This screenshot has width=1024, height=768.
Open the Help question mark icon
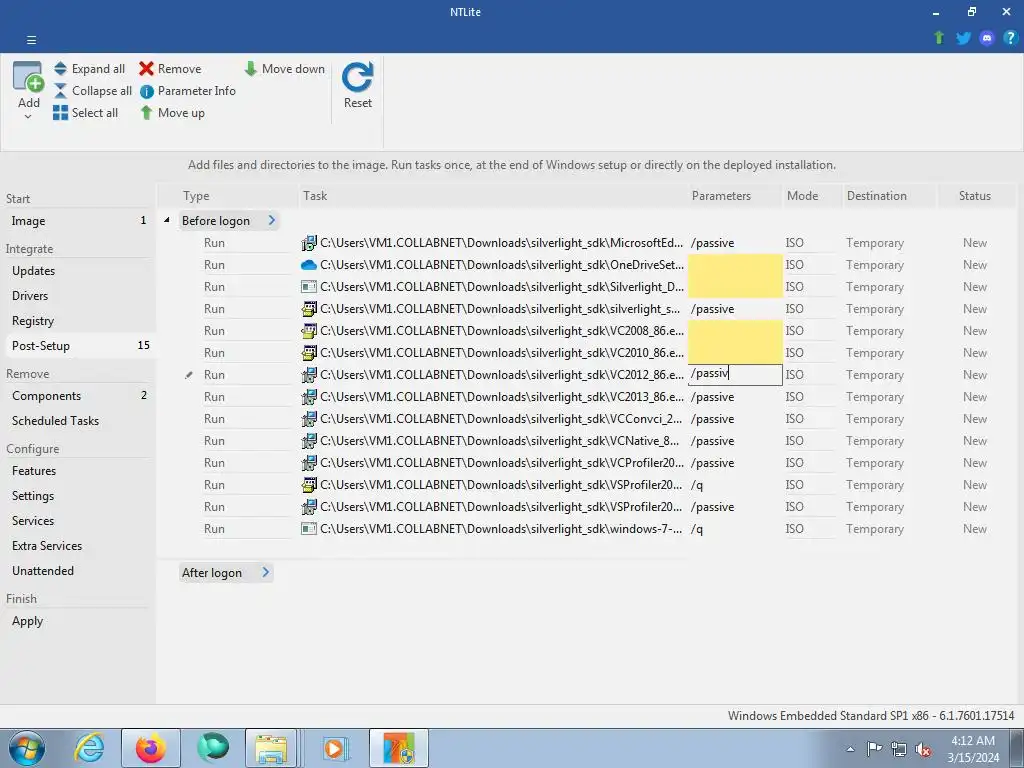[1010, 38]
